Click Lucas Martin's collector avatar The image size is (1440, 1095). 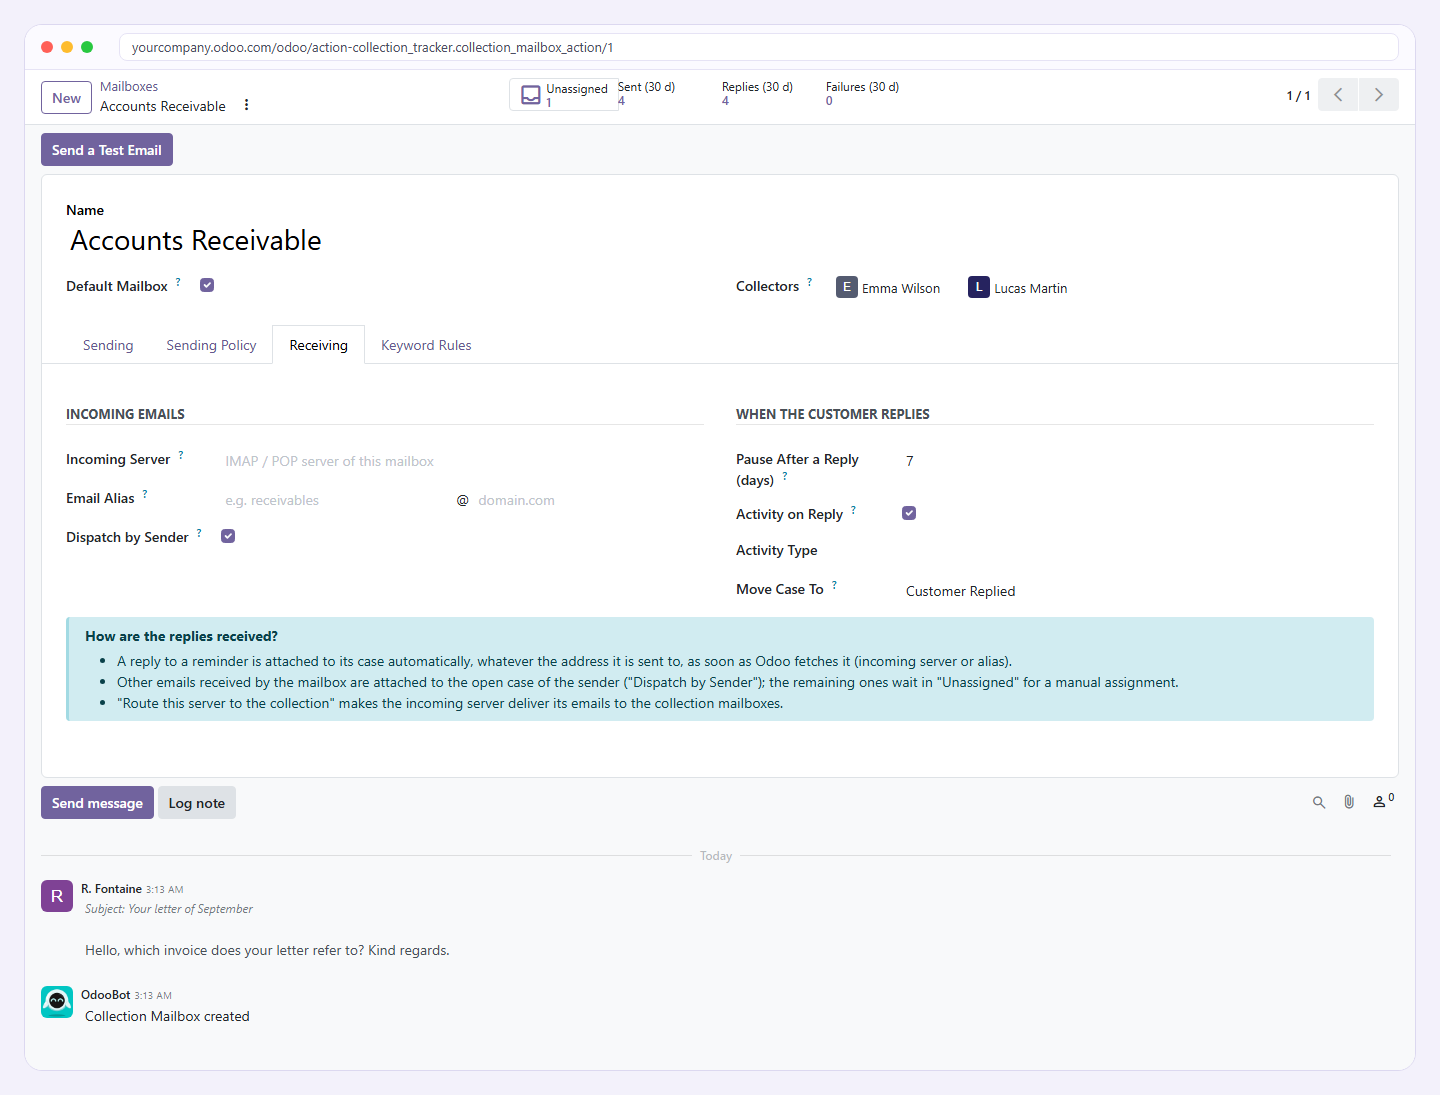click(979, 287)
